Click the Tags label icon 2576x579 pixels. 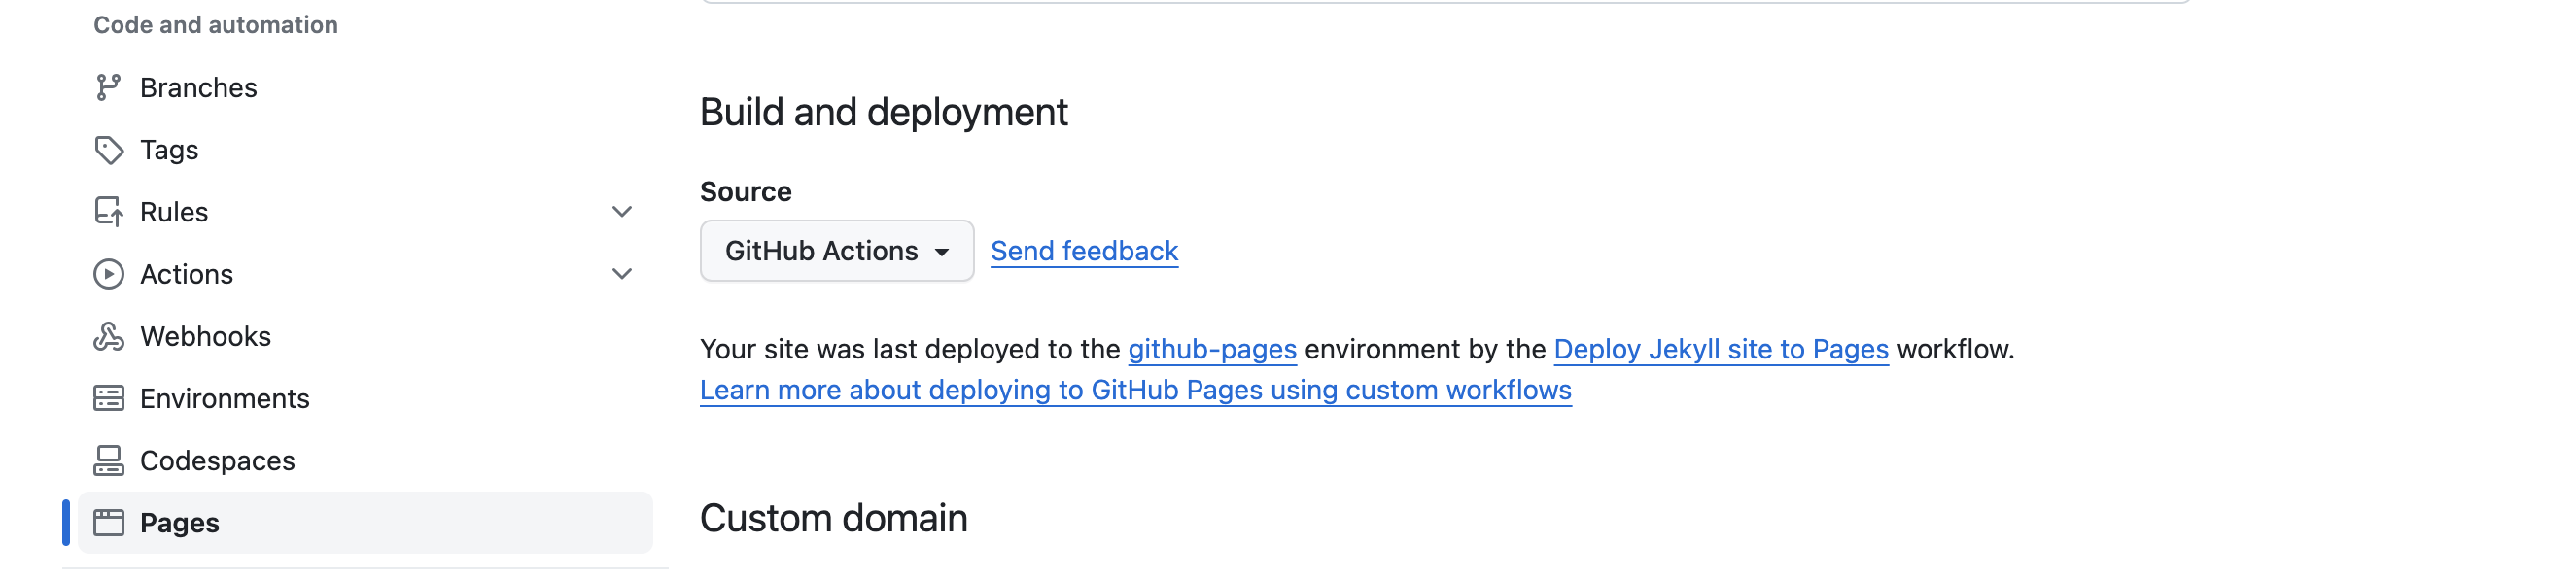pos(108,150)
